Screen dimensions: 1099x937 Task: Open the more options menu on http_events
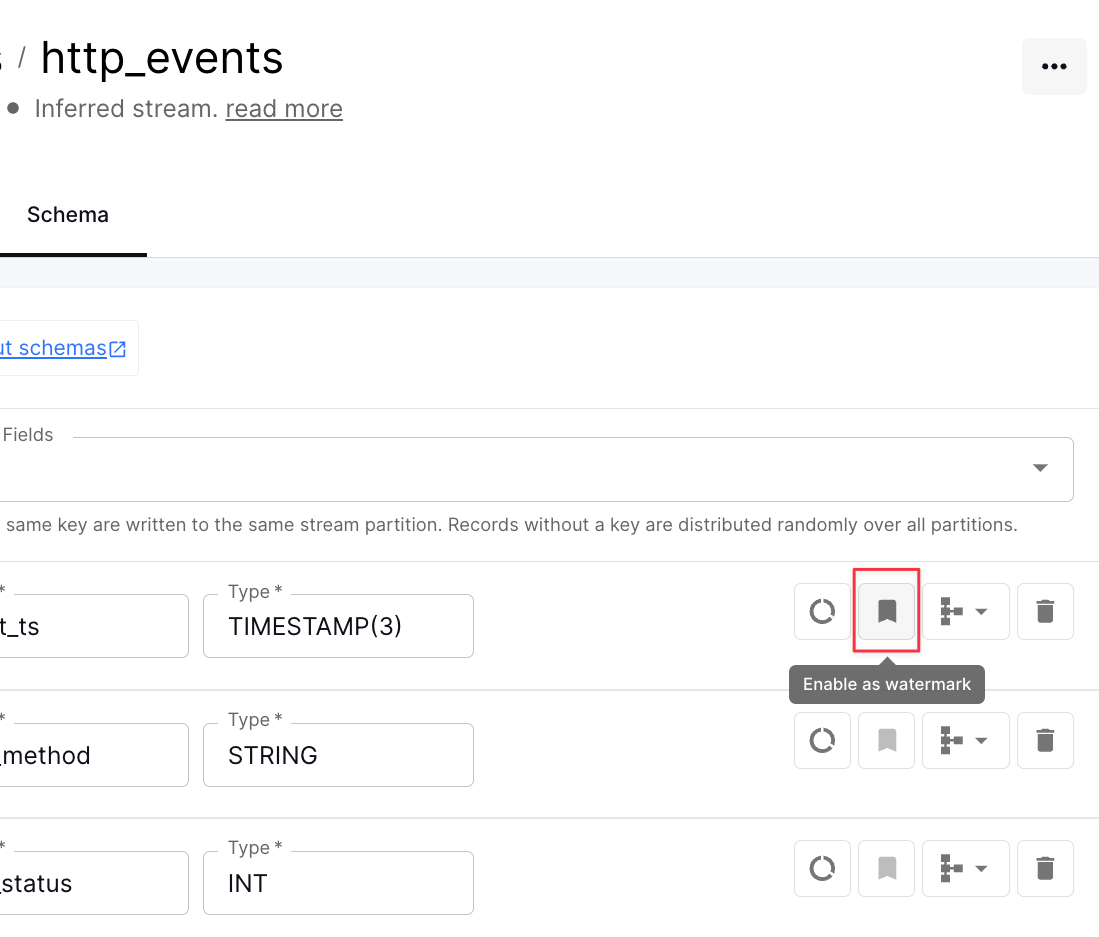1054,66
